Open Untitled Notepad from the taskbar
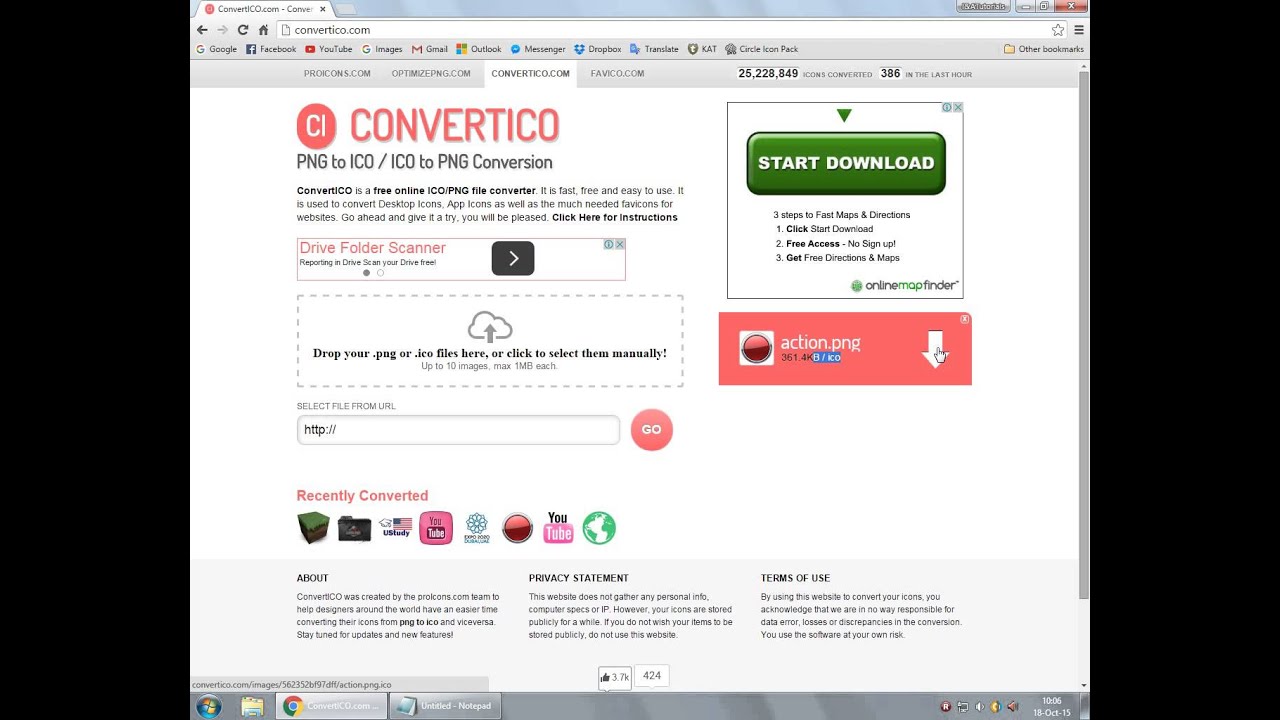The height and width of the screenshot is (720, 1280). tap(445, 706)
